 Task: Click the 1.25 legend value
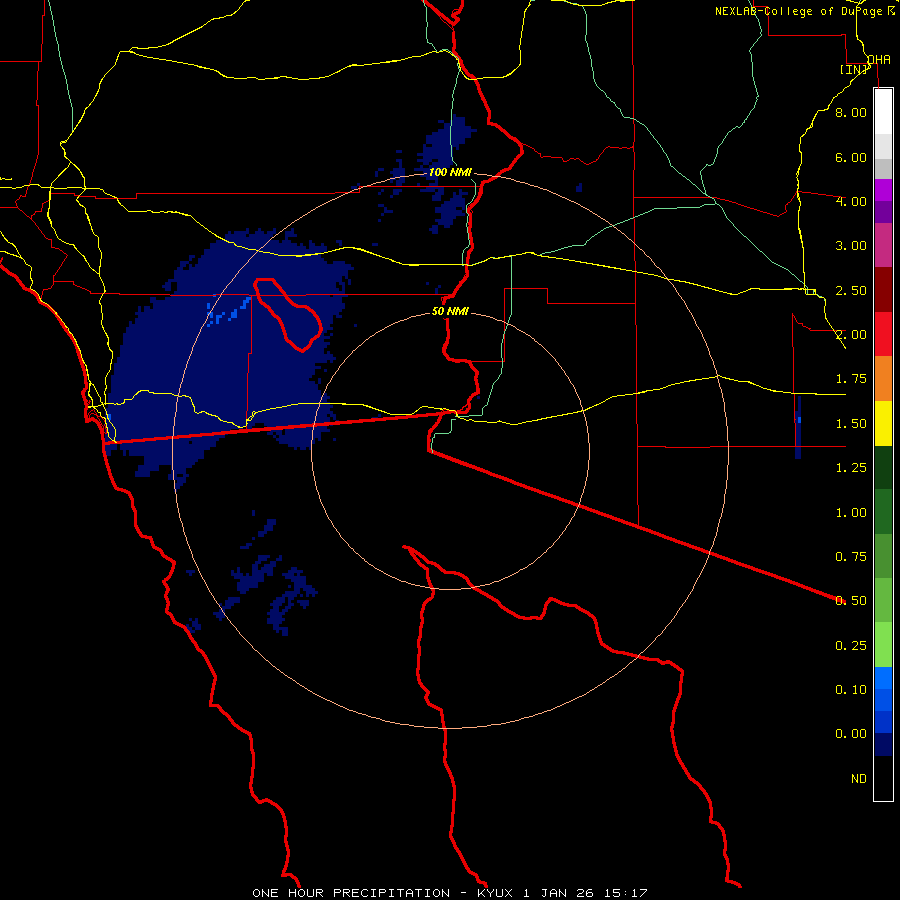tap(851, 468)
